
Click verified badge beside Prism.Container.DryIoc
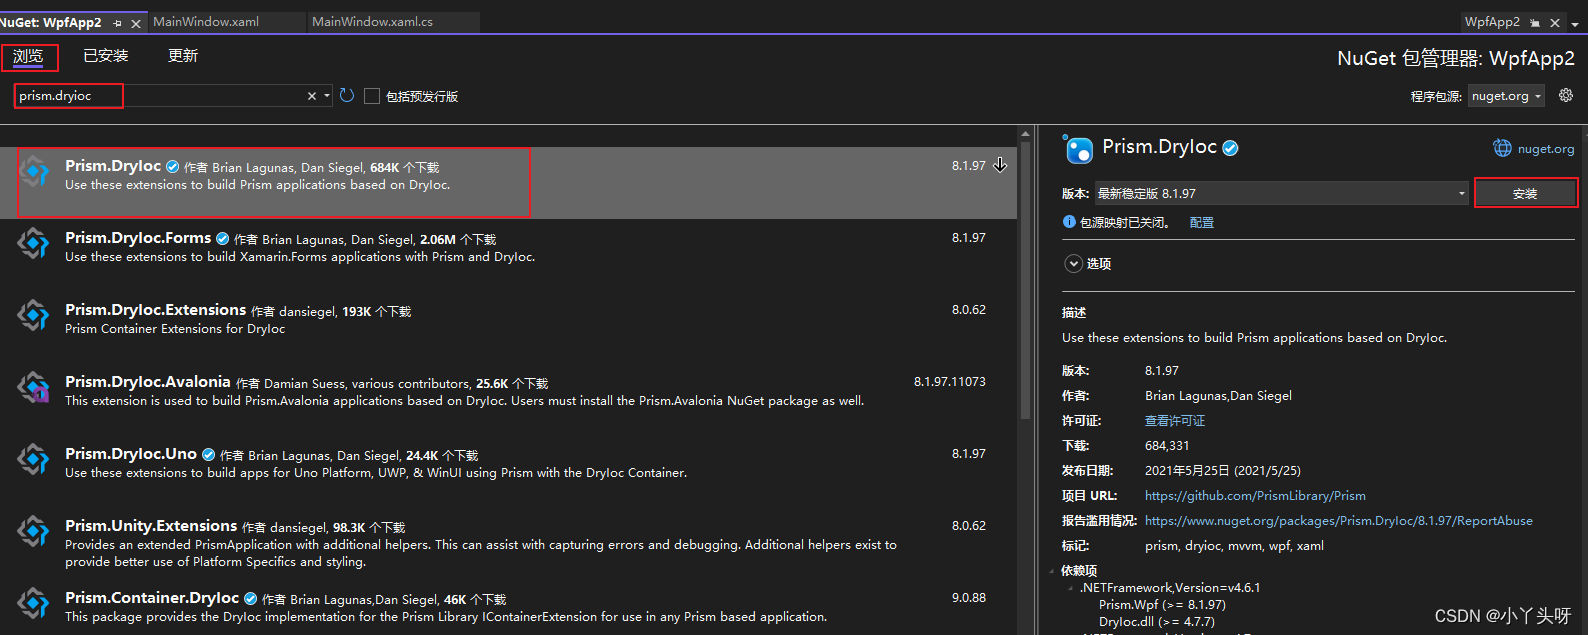[250, 599]
